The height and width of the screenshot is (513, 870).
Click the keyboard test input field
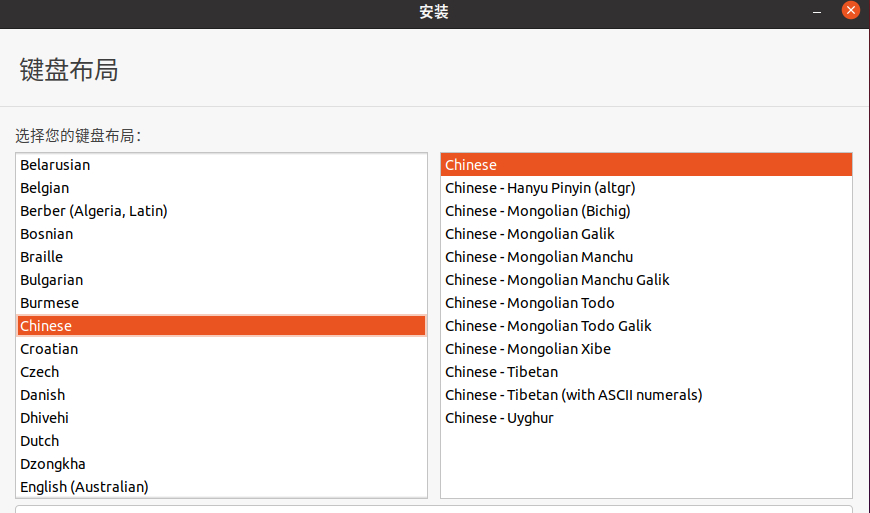click(x=434, y=509)
